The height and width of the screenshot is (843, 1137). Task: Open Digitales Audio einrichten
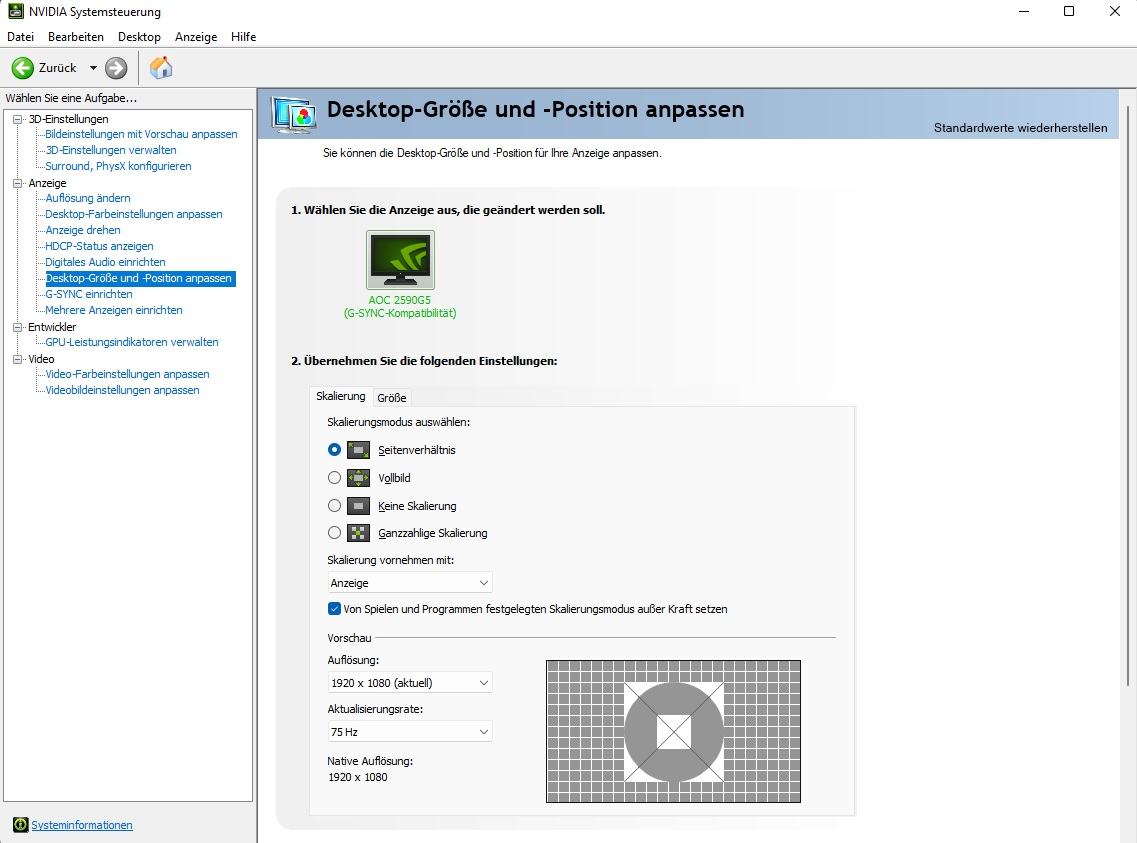105,262
